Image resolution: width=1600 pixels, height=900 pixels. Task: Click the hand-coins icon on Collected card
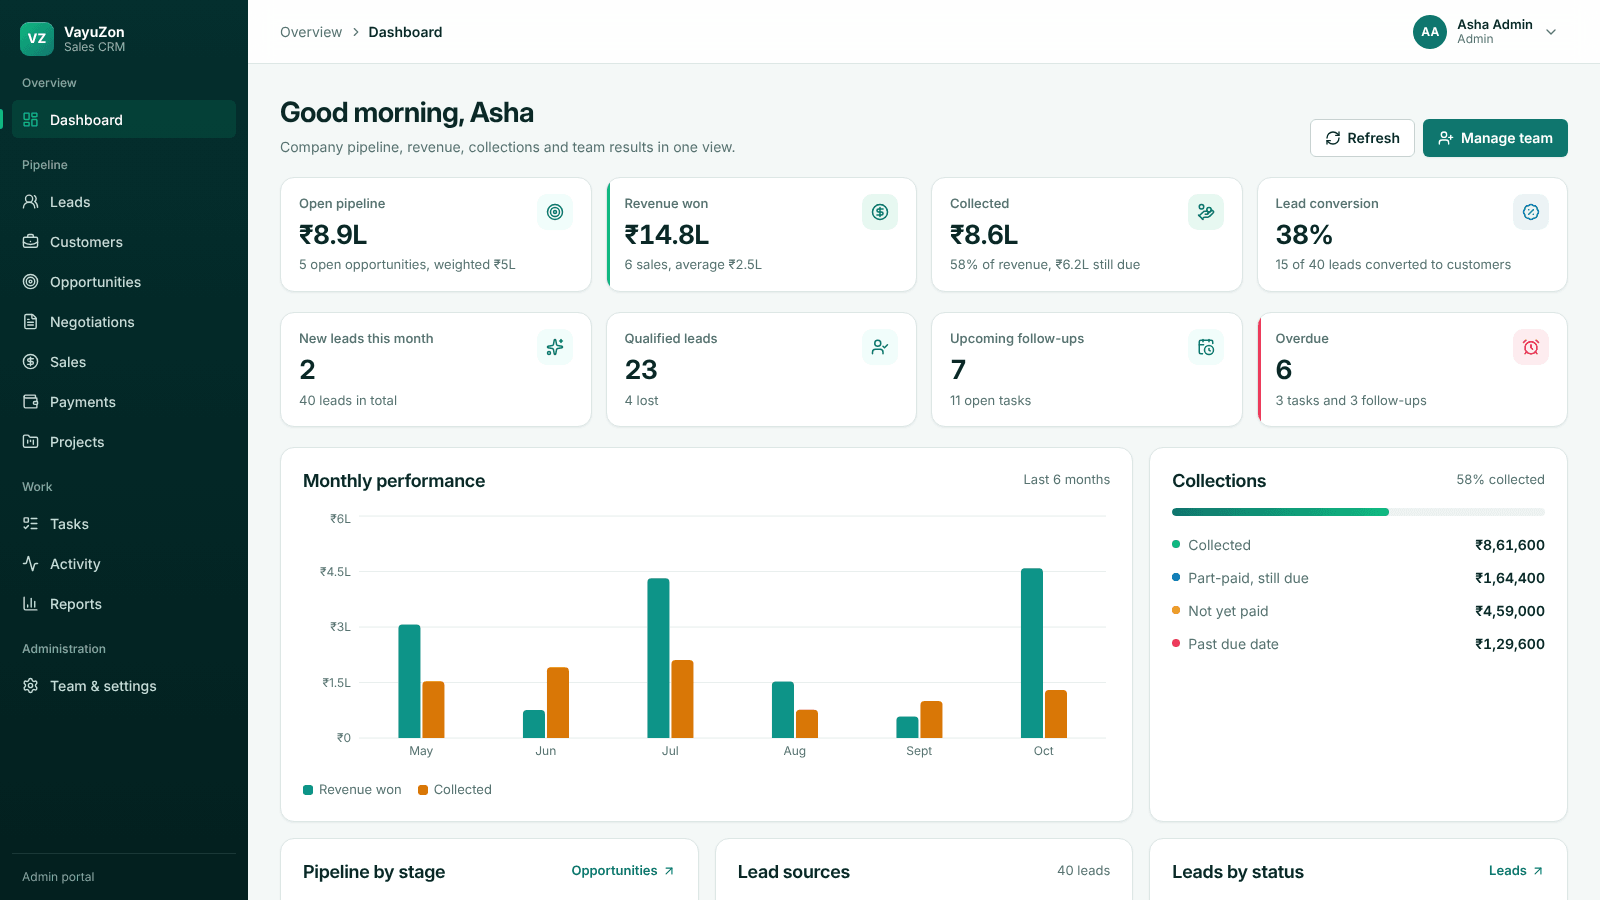coord(1206,212)
